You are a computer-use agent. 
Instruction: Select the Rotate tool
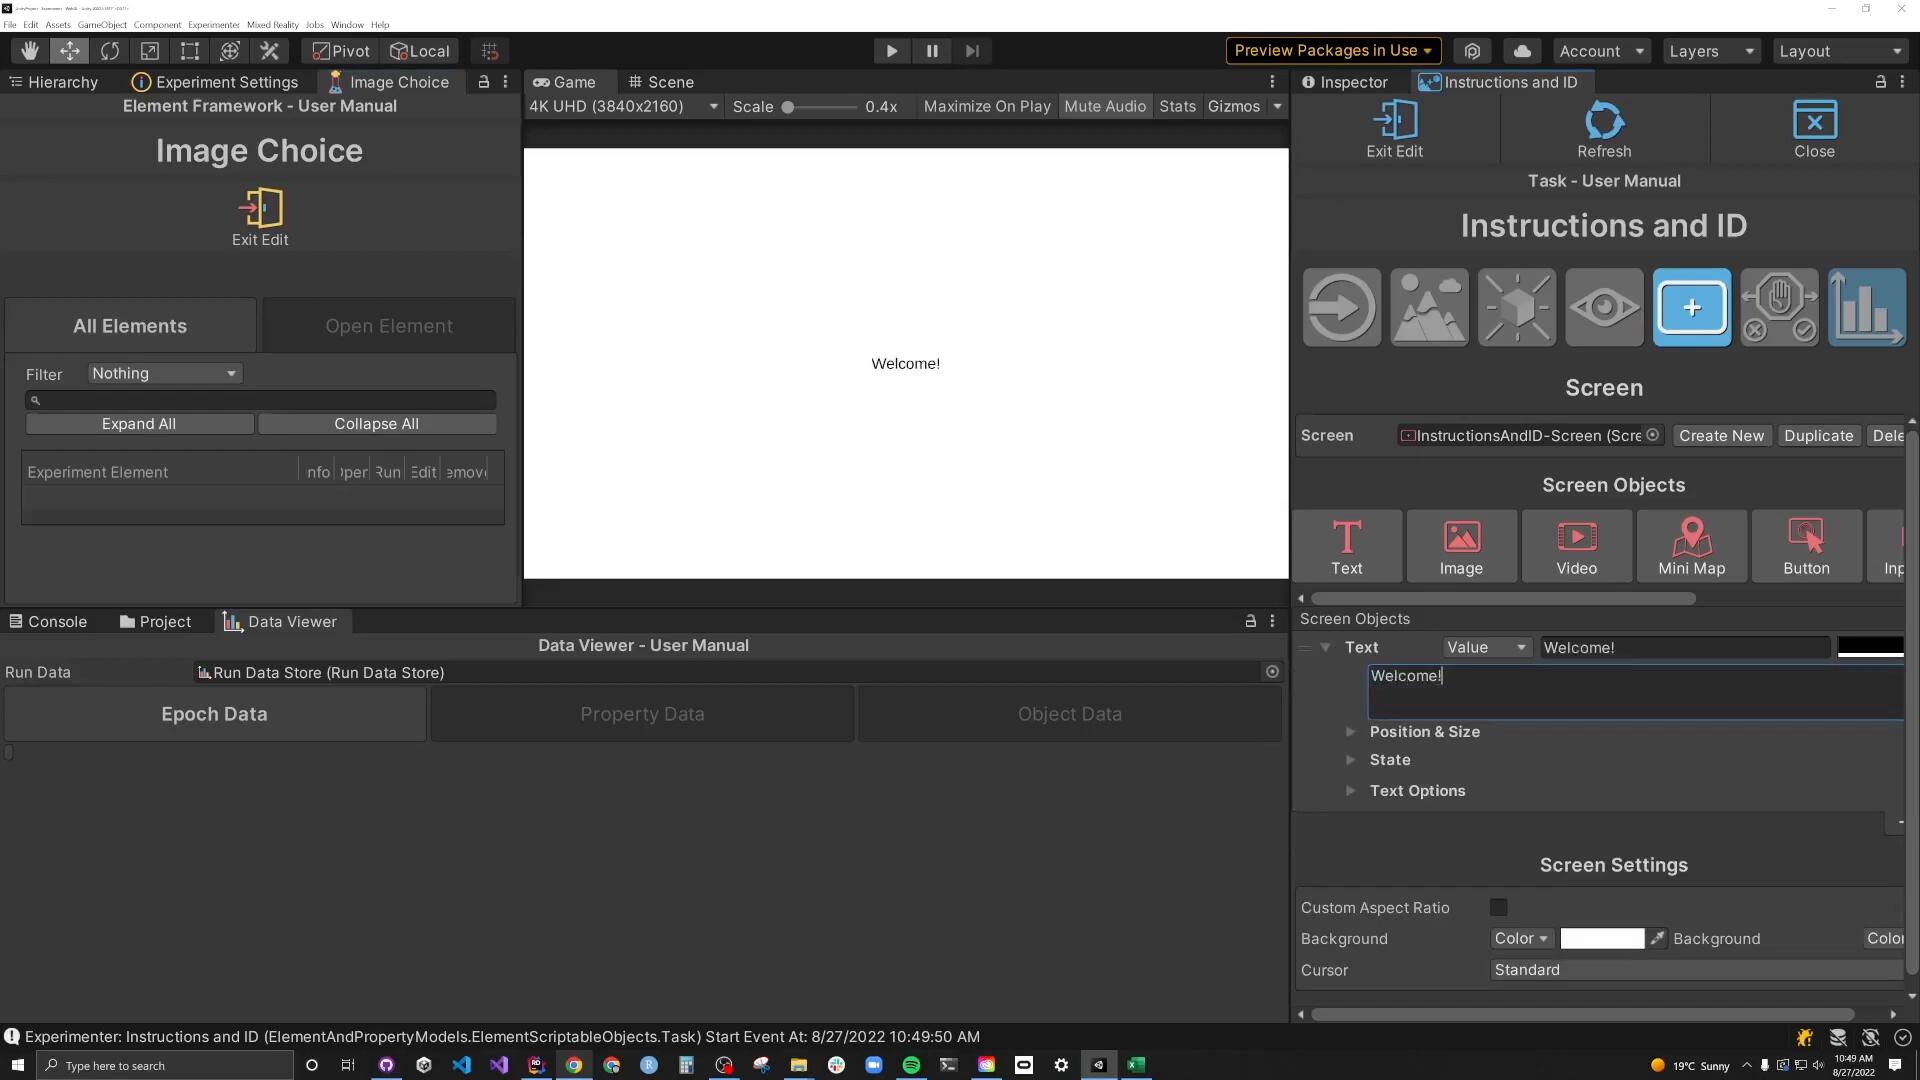tap(110, 51)
